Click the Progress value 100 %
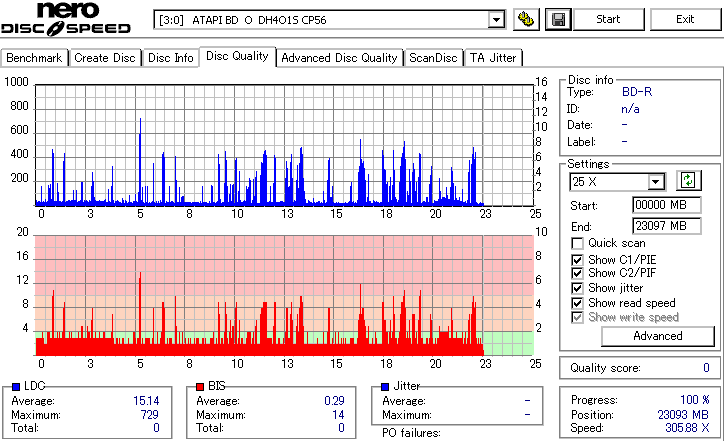724x441 pixels. pyautogui.click(x=695, y=400)
